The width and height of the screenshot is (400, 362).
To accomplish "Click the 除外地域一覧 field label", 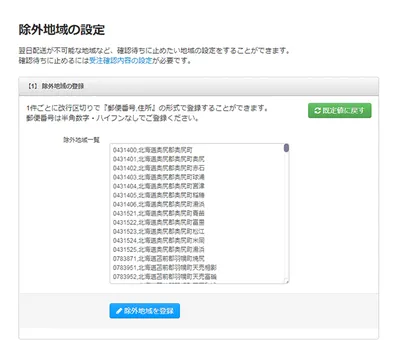I will [x=81, y=140].
